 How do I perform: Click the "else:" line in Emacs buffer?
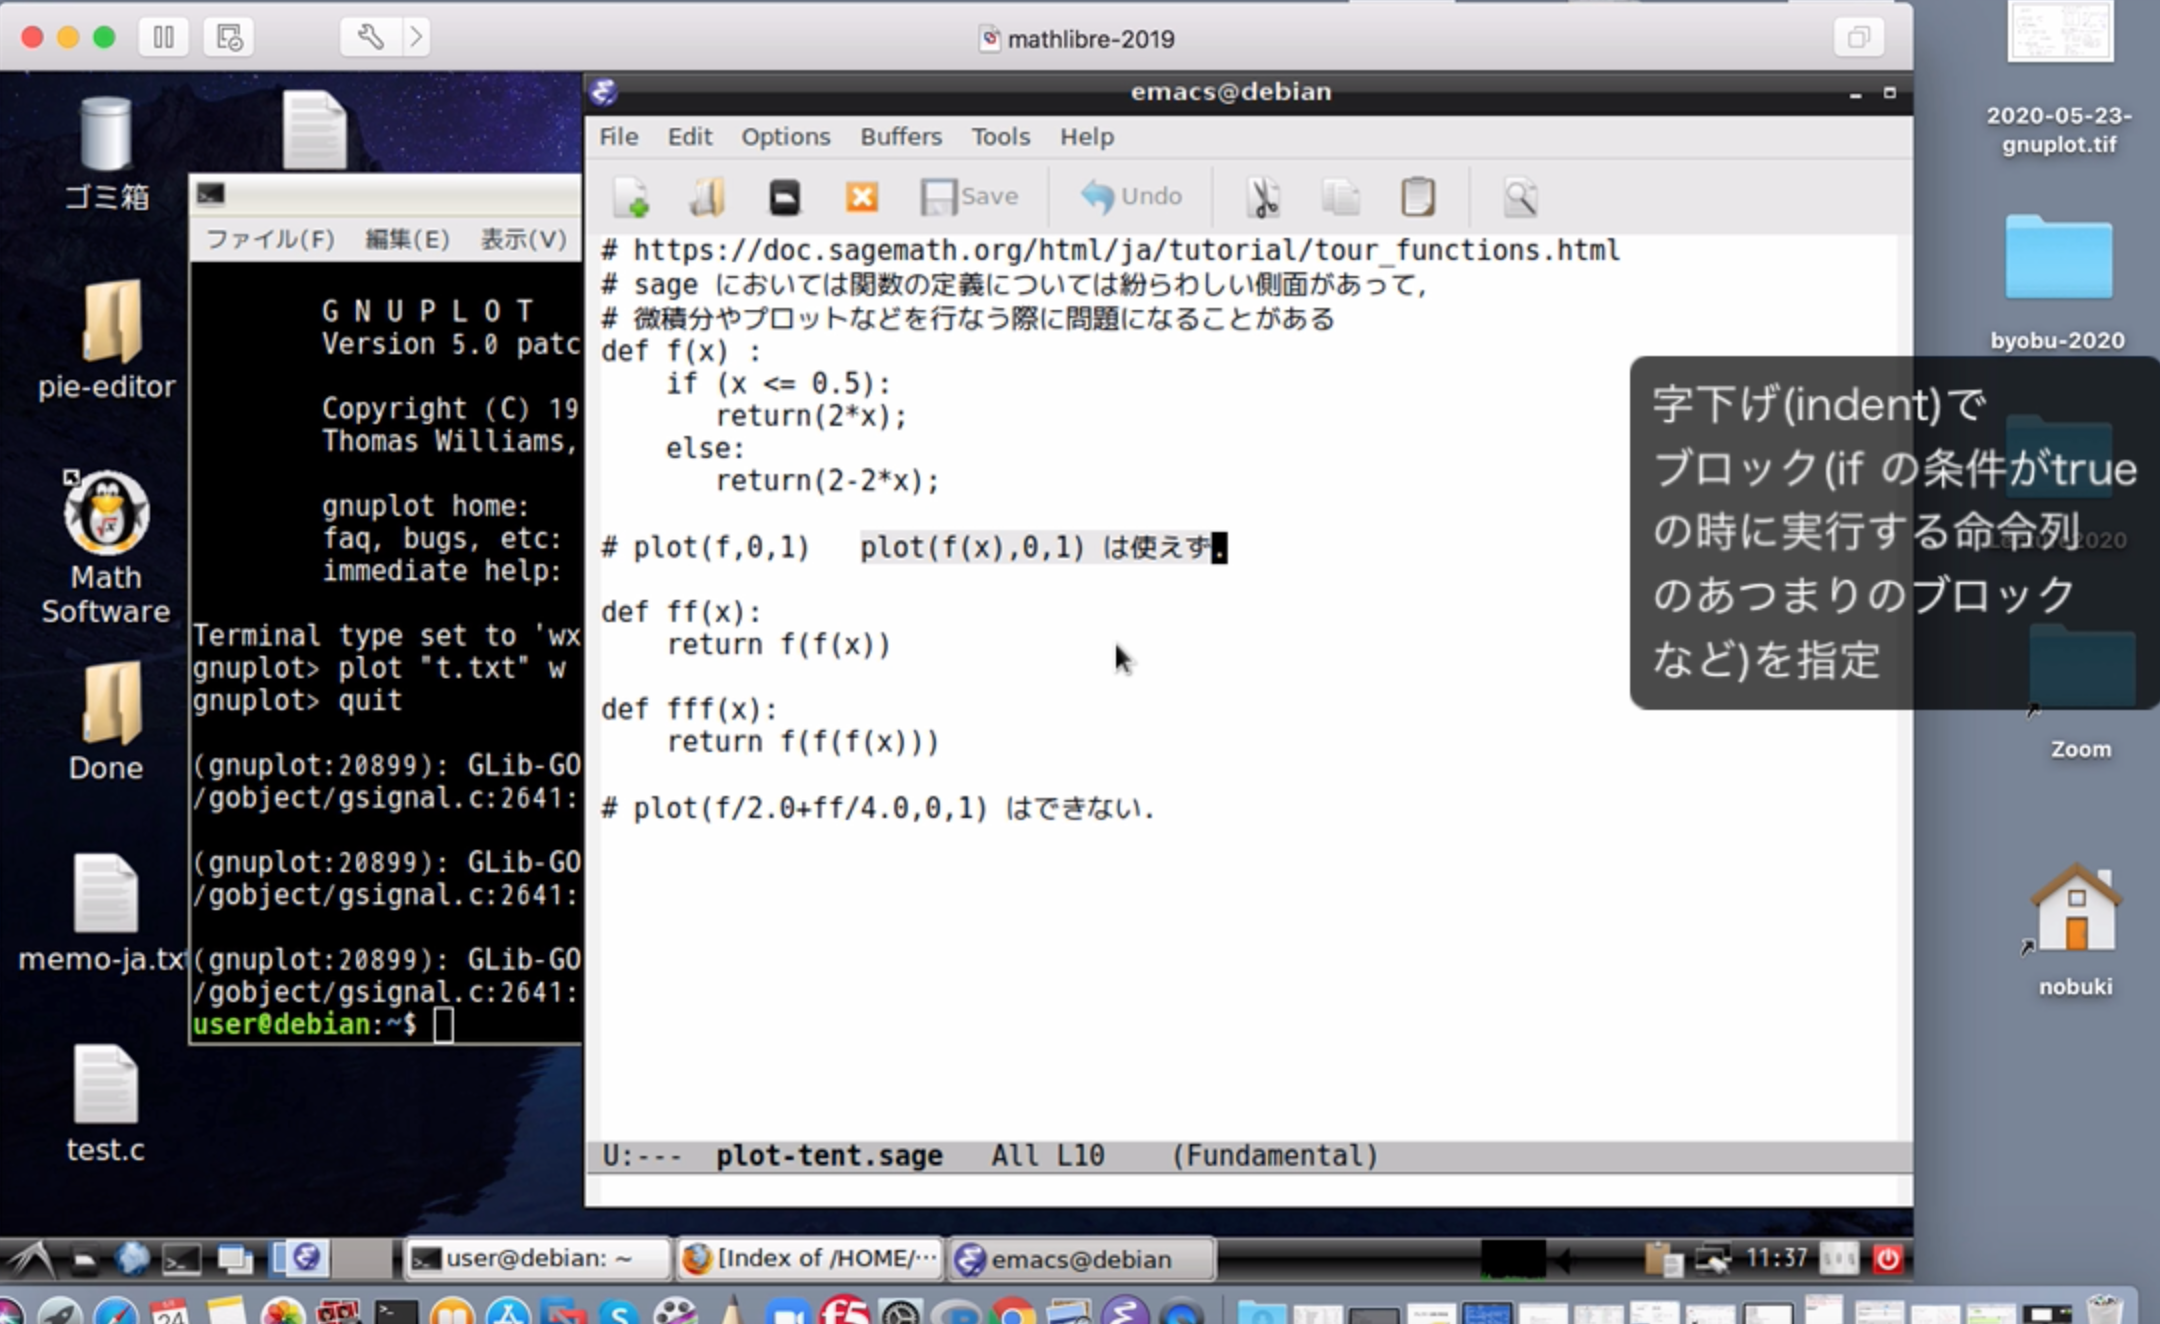click(x=705, y=449)
